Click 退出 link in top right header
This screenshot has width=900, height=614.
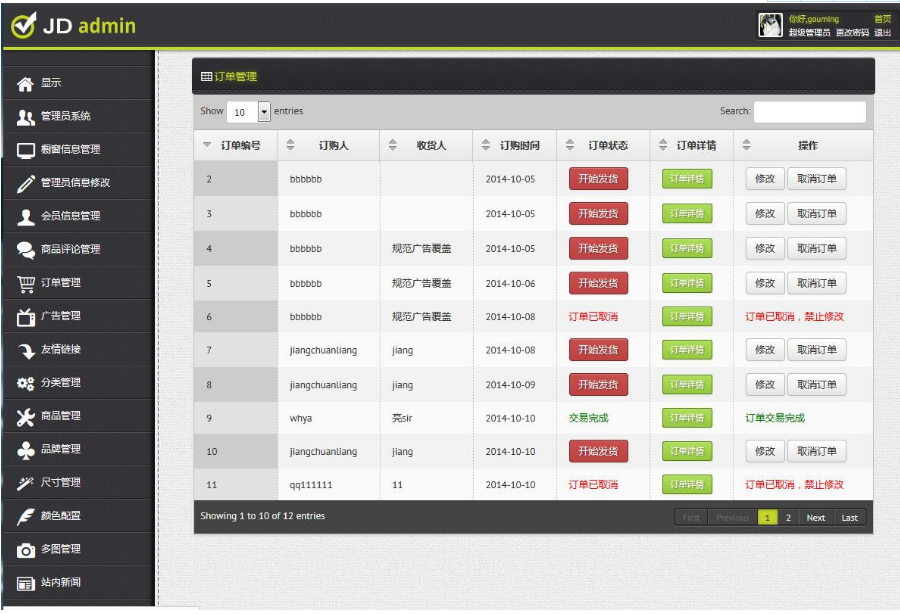tap(882, 33)
